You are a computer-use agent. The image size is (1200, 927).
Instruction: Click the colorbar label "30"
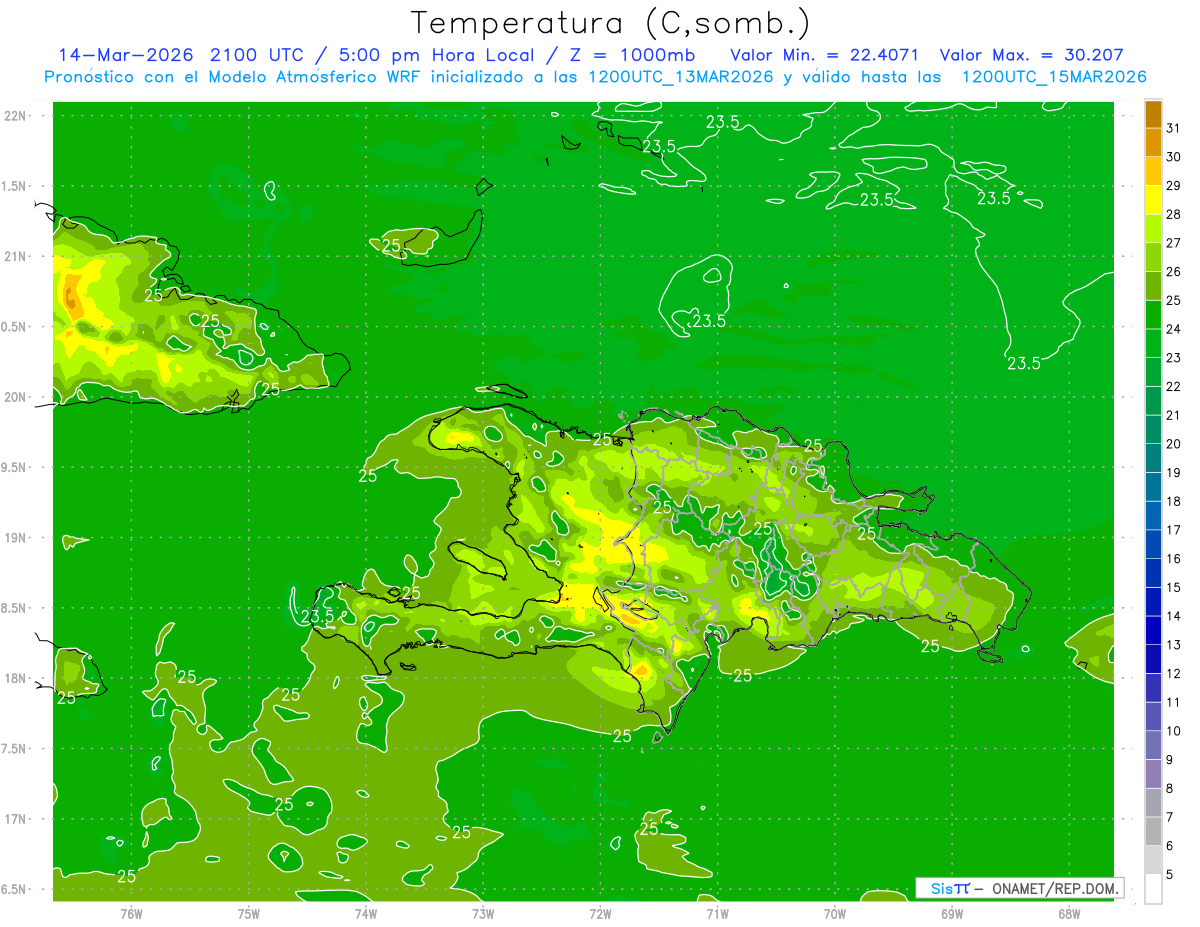click(1174, 157)
